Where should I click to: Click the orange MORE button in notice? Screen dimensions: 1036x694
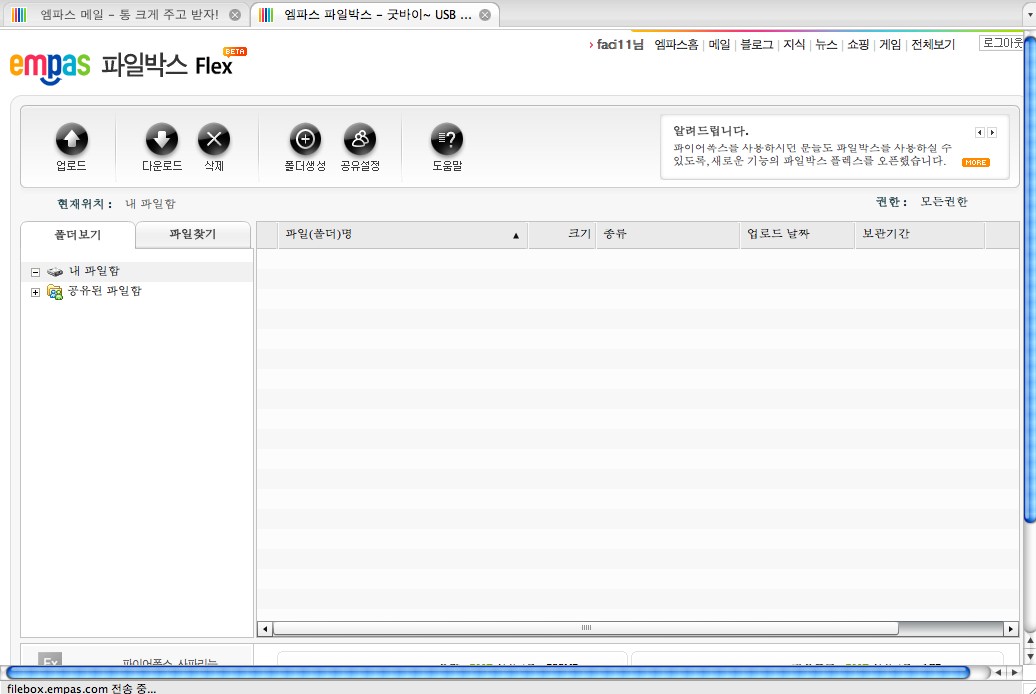pyautogui.click(x=975, y=163)
